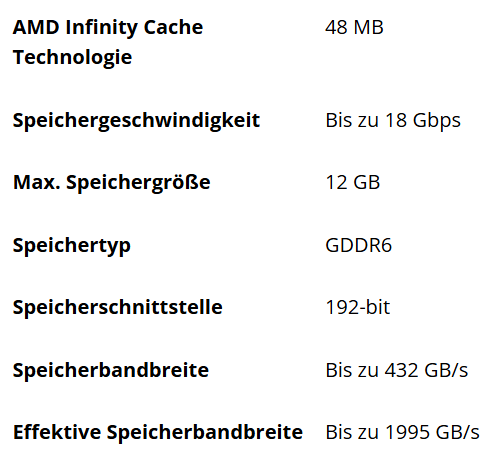This screenshot has height=473, width=497.
Task: Click the word Effektive in last label
Action: (x=57, y=432)
